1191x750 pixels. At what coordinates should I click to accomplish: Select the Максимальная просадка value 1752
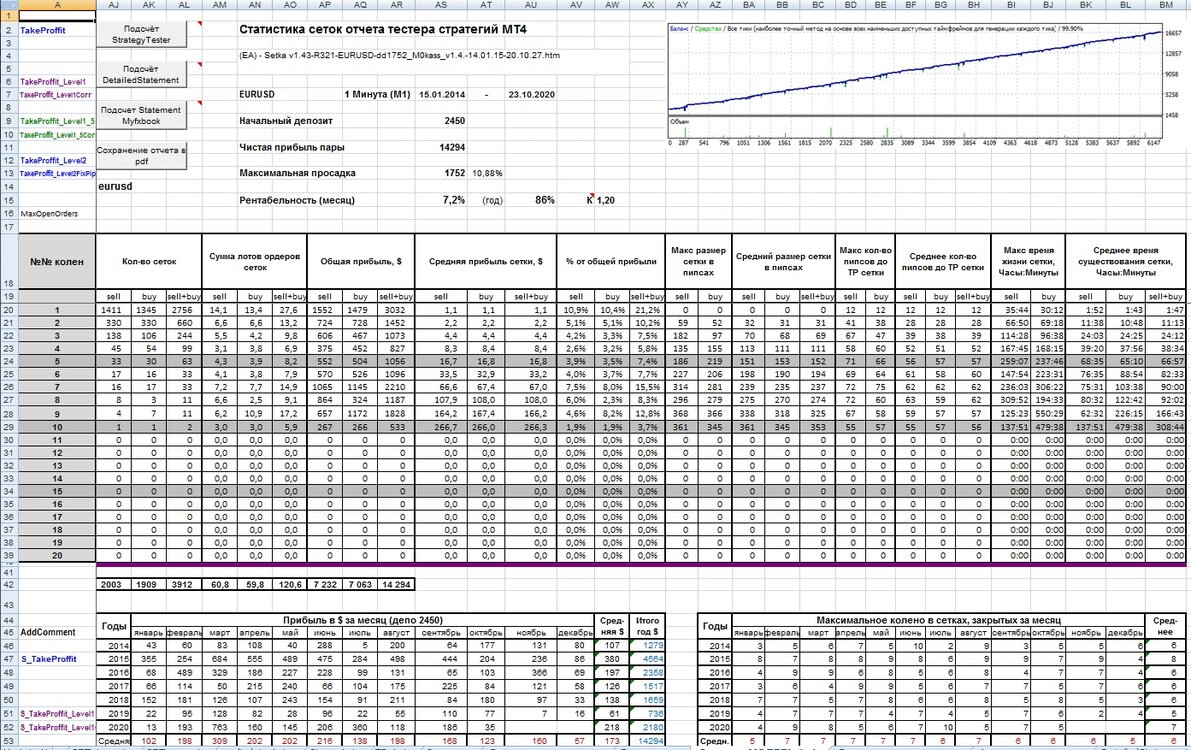[454, 173]
